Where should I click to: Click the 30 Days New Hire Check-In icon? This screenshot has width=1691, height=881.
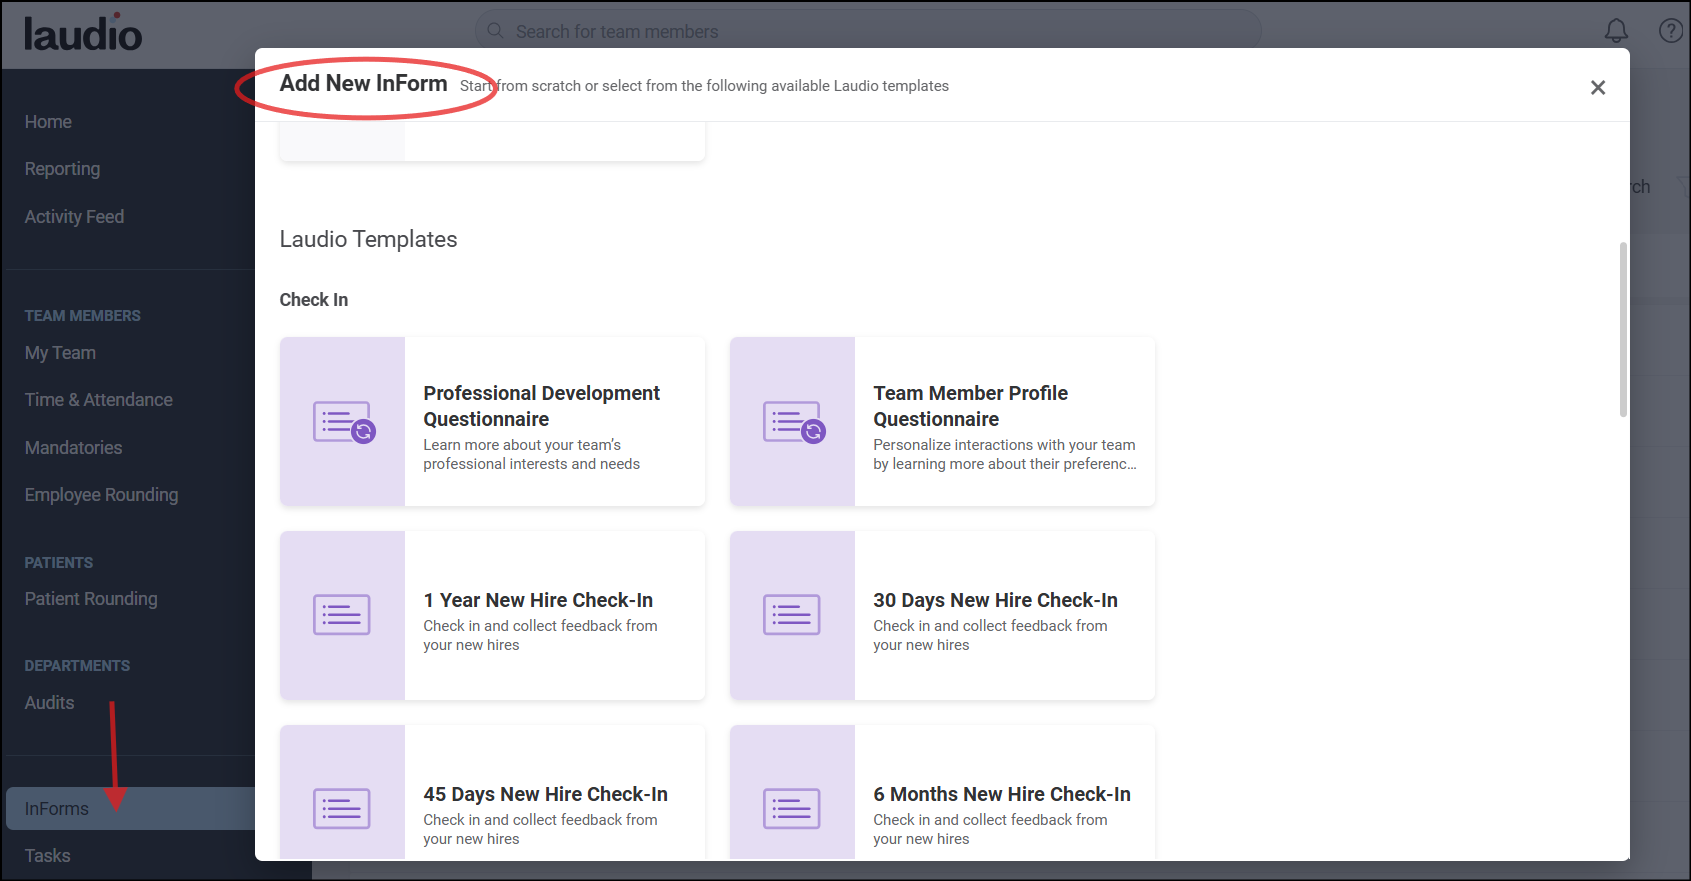(x=792, y=615)
